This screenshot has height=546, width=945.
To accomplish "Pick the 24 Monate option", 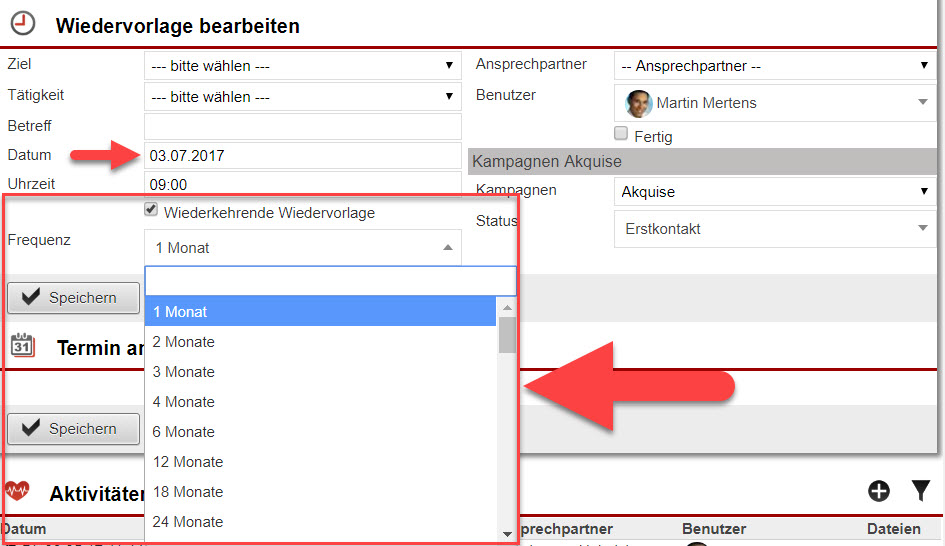I will click(188, 522).
